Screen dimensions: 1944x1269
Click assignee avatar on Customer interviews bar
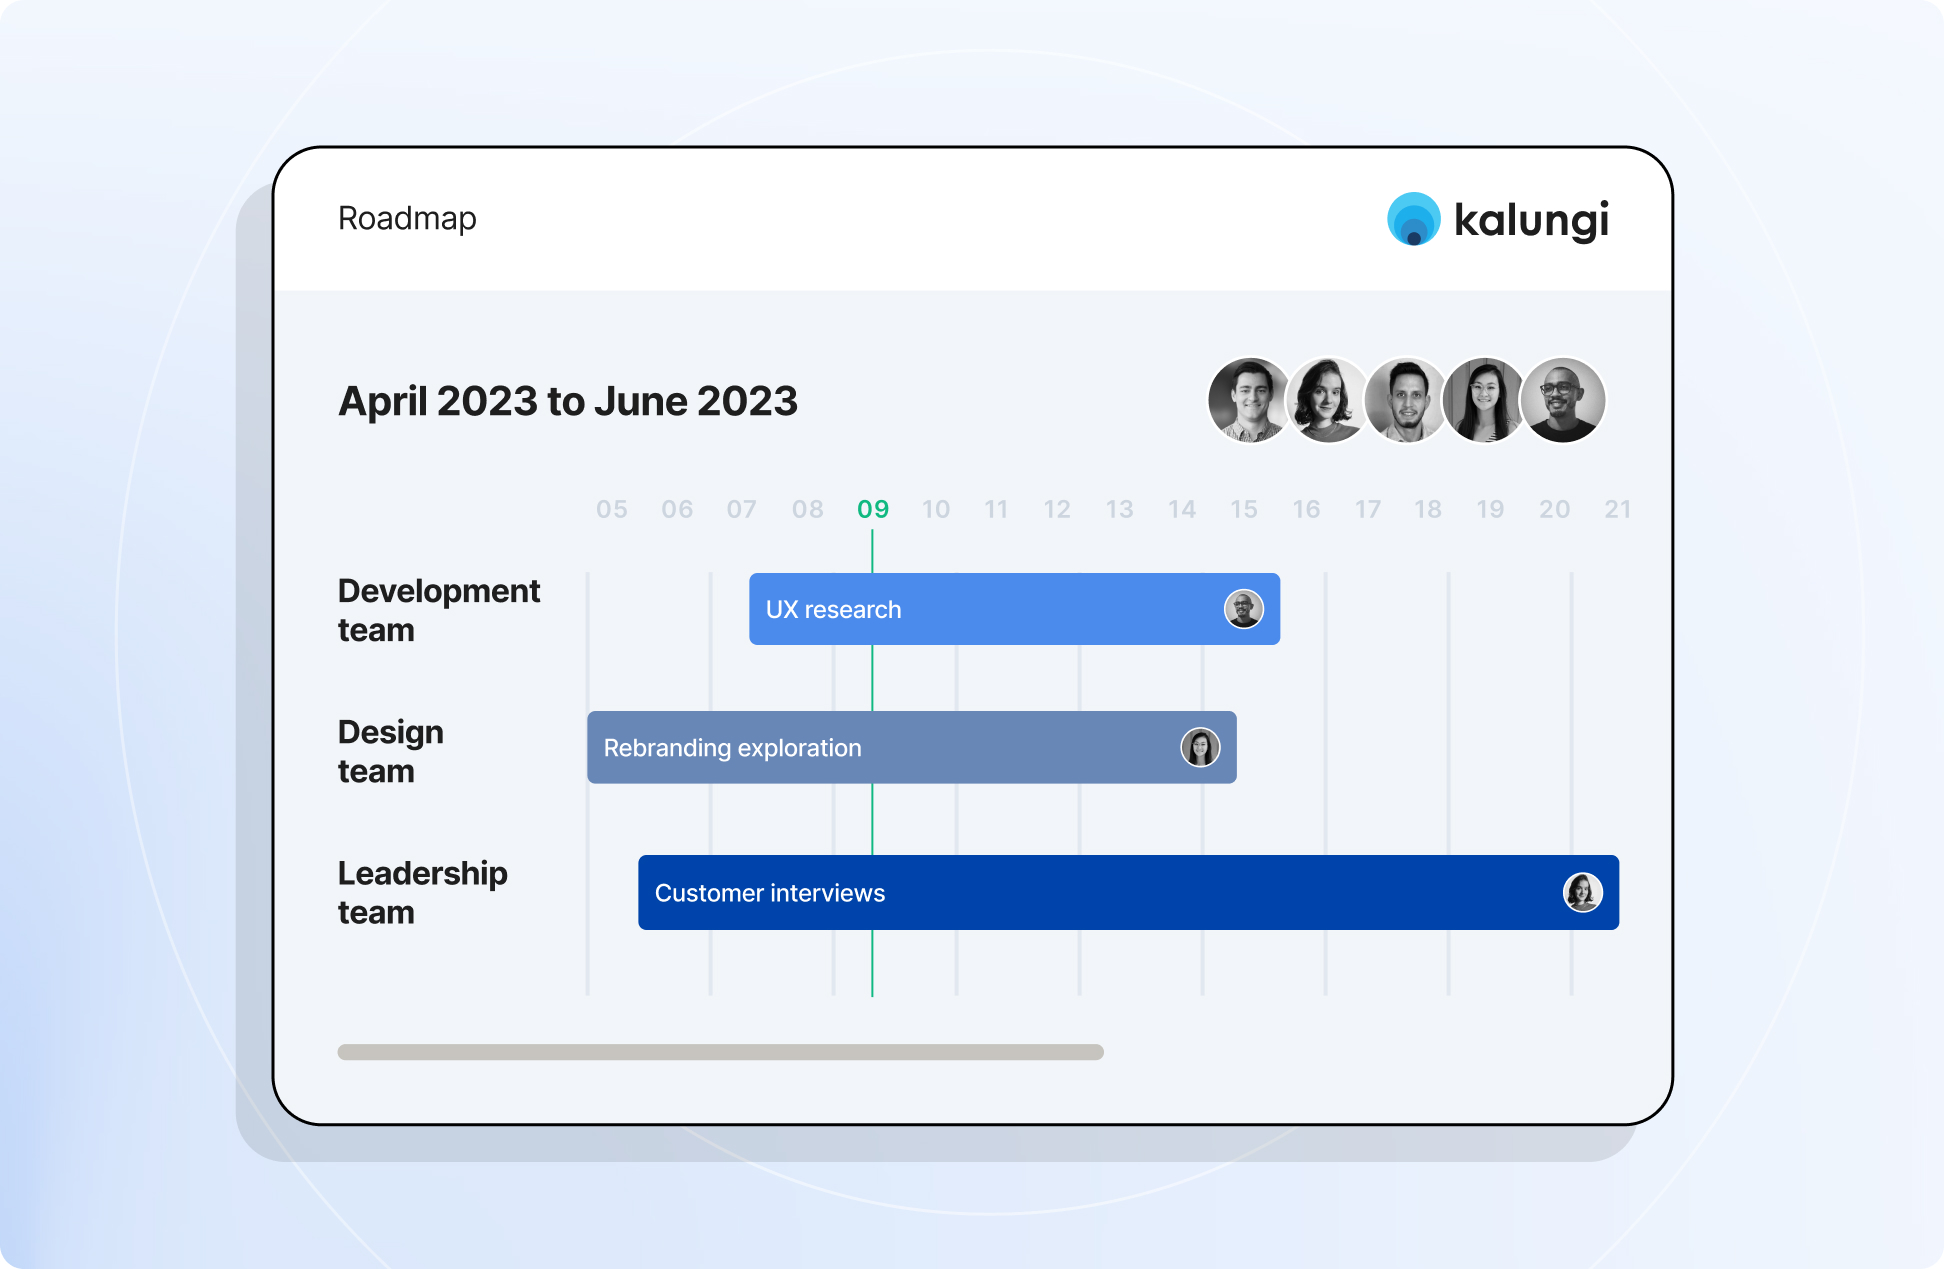pyautogui.click(x=1582, y=892)
